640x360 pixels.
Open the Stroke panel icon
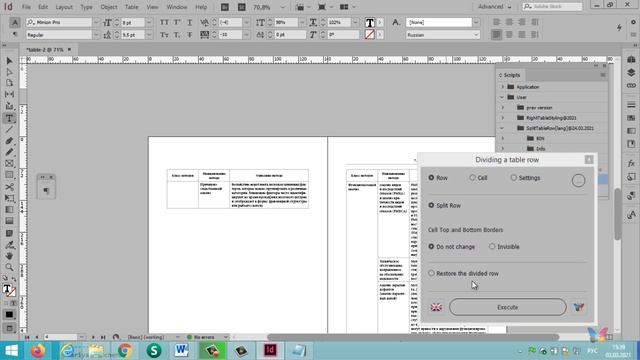click(631, 104)
